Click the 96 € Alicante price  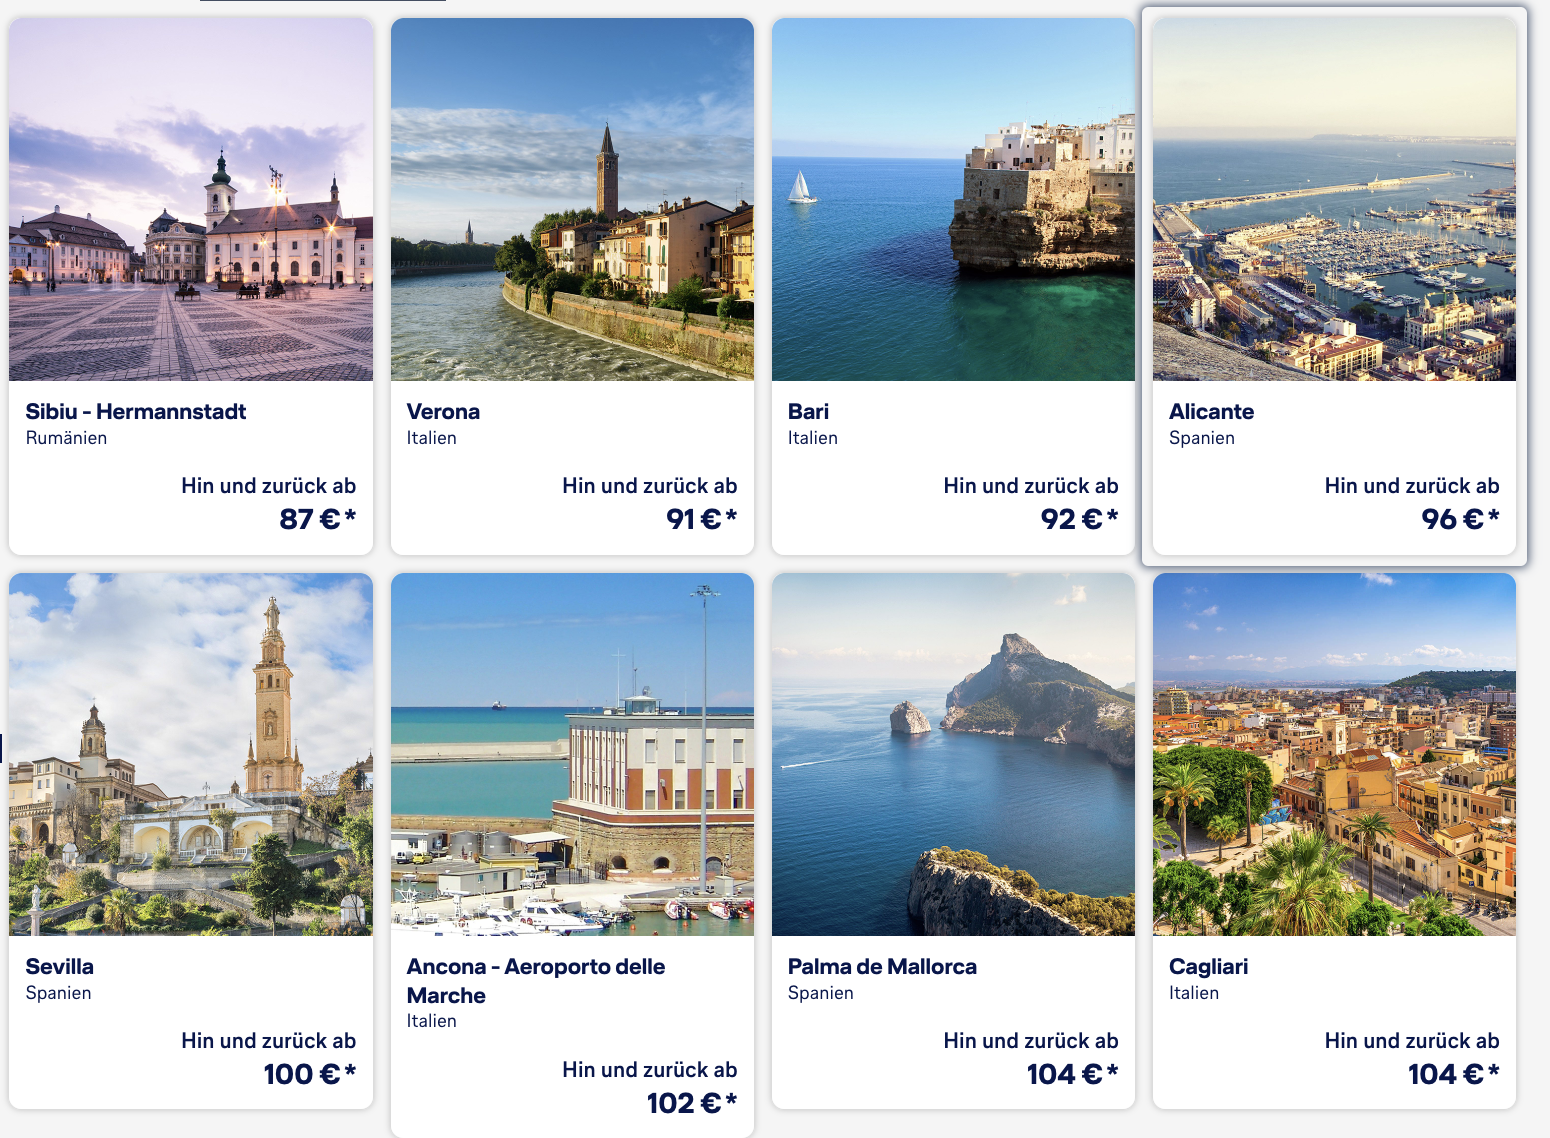pos(1460,519)
